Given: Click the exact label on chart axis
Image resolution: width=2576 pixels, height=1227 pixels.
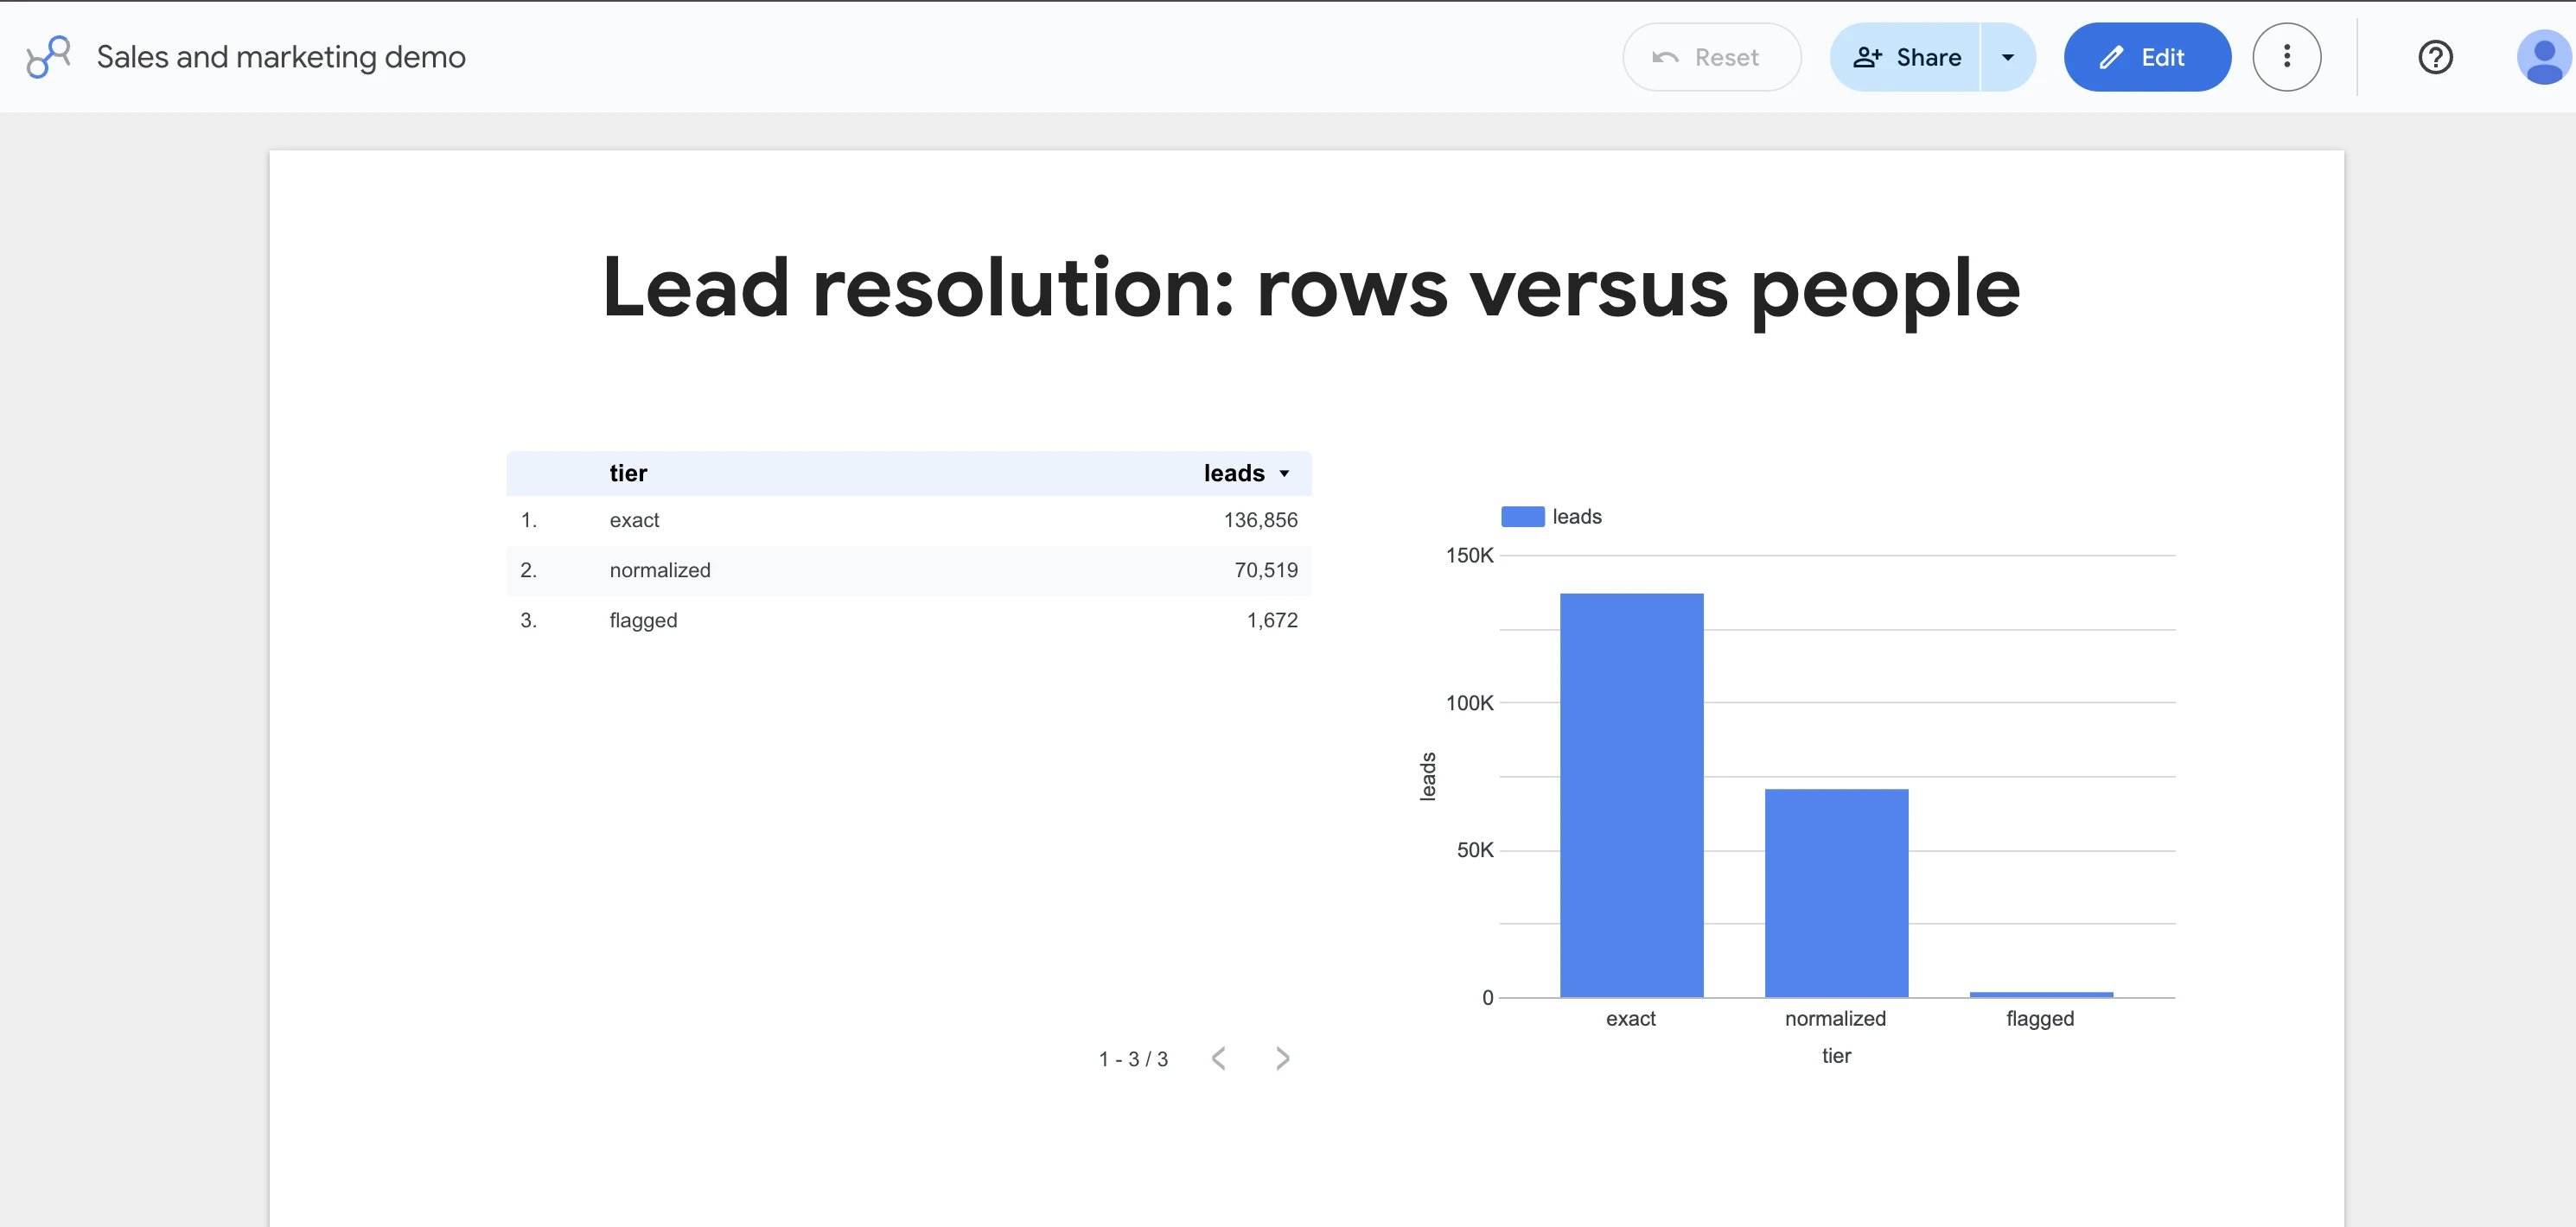Looking at the screenshot, I should (1630, 1018).
